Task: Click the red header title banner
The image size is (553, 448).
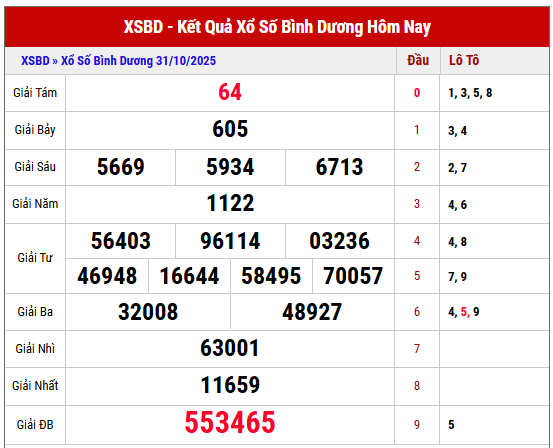Action: point(277,27)
